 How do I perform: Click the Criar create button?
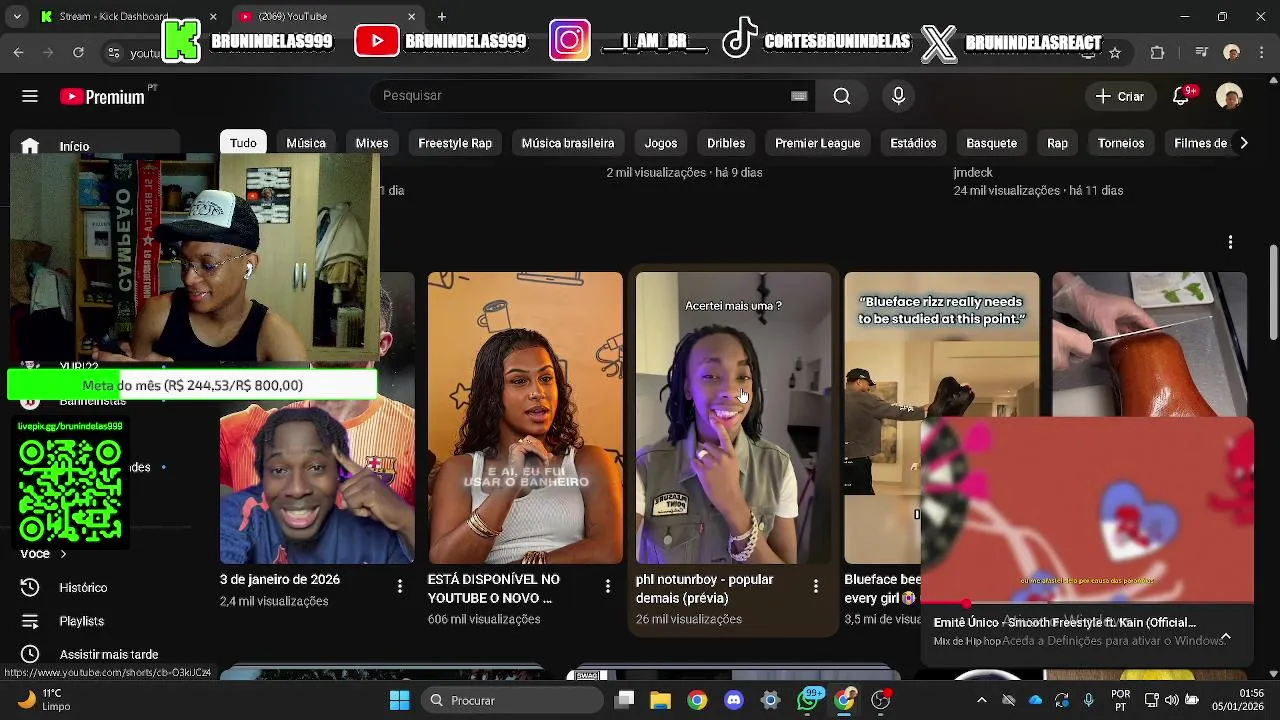[1119, 96]
